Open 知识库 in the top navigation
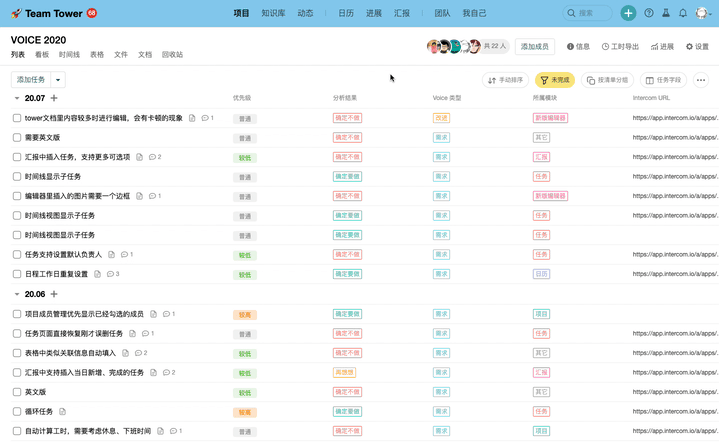The height and width of the screenshot is (444, 719). [x=272, y=13]
